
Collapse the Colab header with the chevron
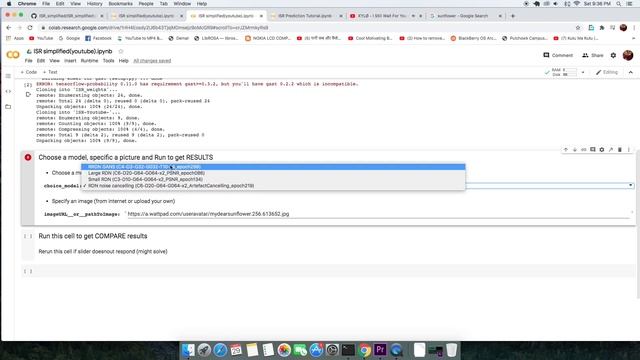click(x=631, y=72)
